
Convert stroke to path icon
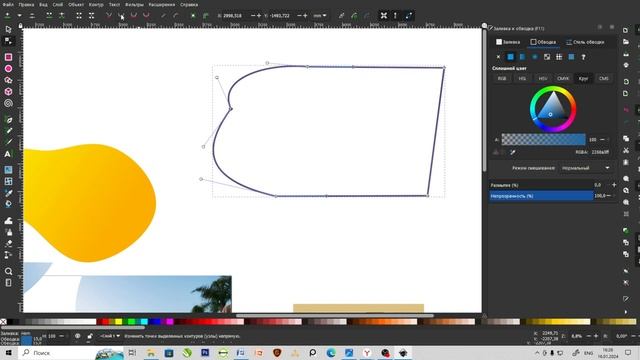tap(206, 16)
